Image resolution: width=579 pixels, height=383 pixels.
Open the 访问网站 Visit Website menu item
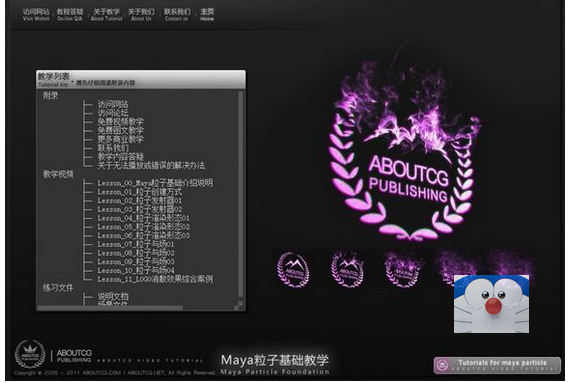tap(36, 14)
